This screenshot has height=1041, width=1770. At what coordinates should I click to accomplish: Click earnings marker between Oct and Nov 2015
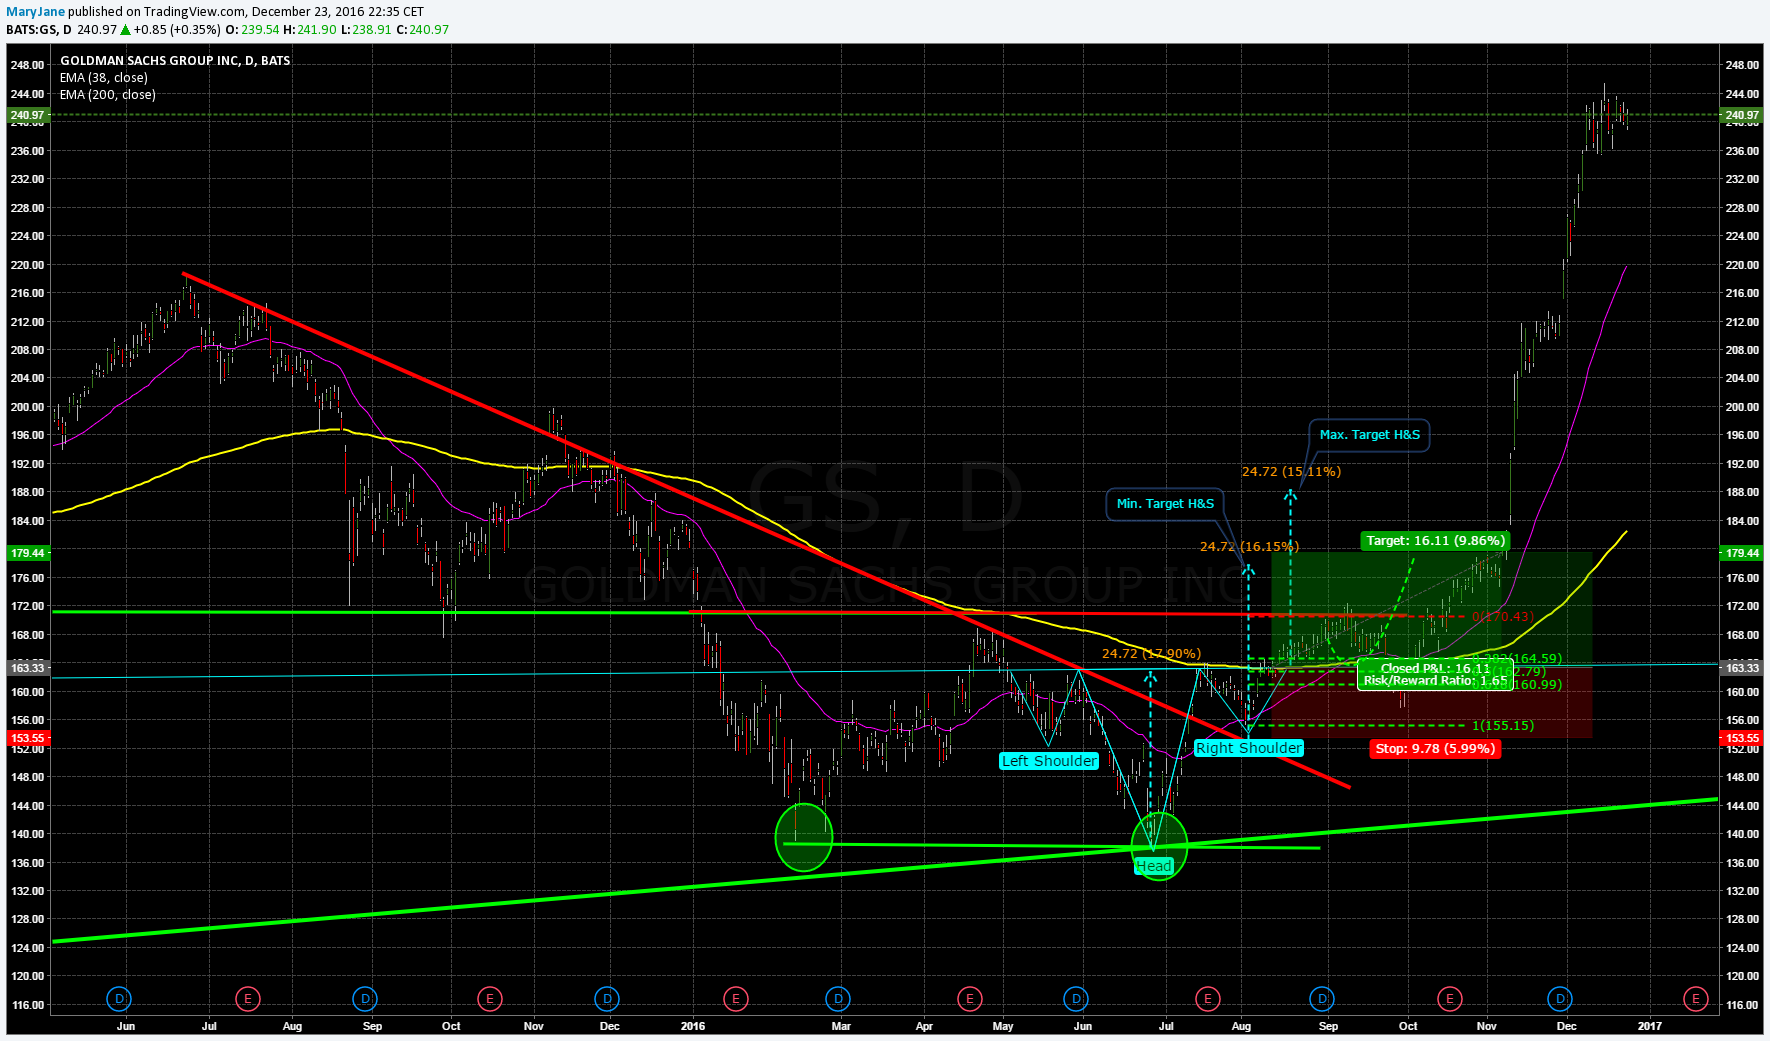click(489, 998)
